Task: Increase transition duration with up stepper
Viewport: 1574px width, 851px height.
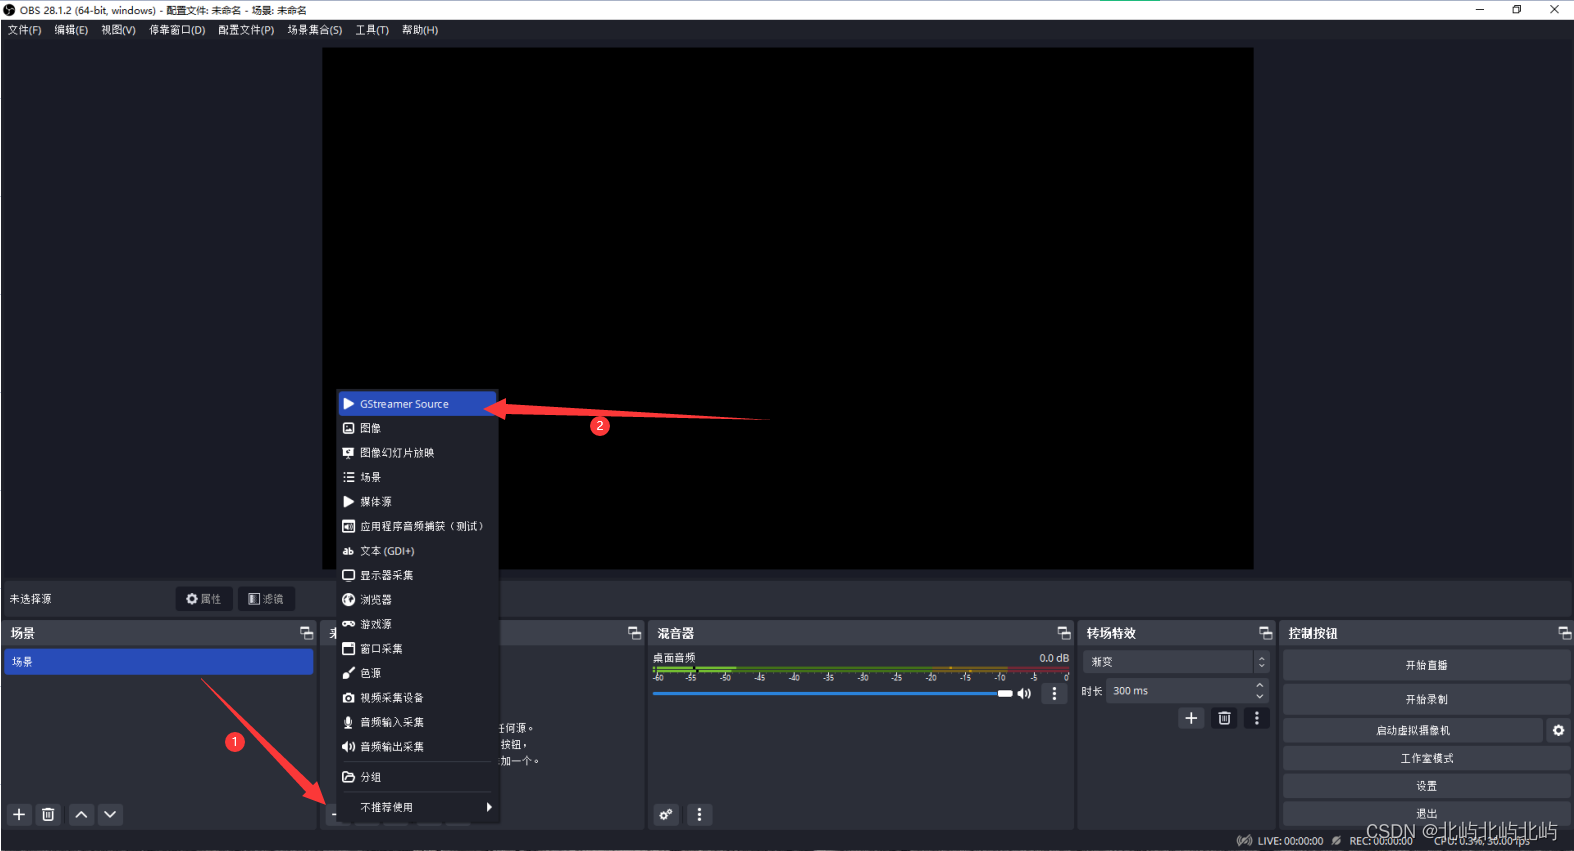Action: click(x=1259, y=685)
